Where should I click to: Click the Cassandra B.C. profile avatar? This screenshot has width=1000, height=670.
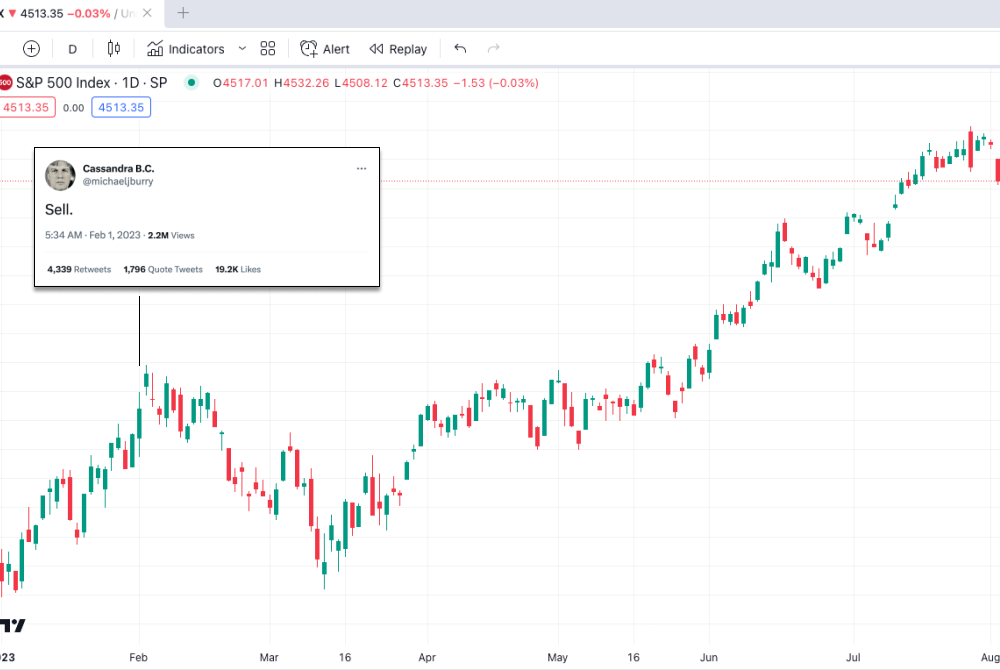60,175
